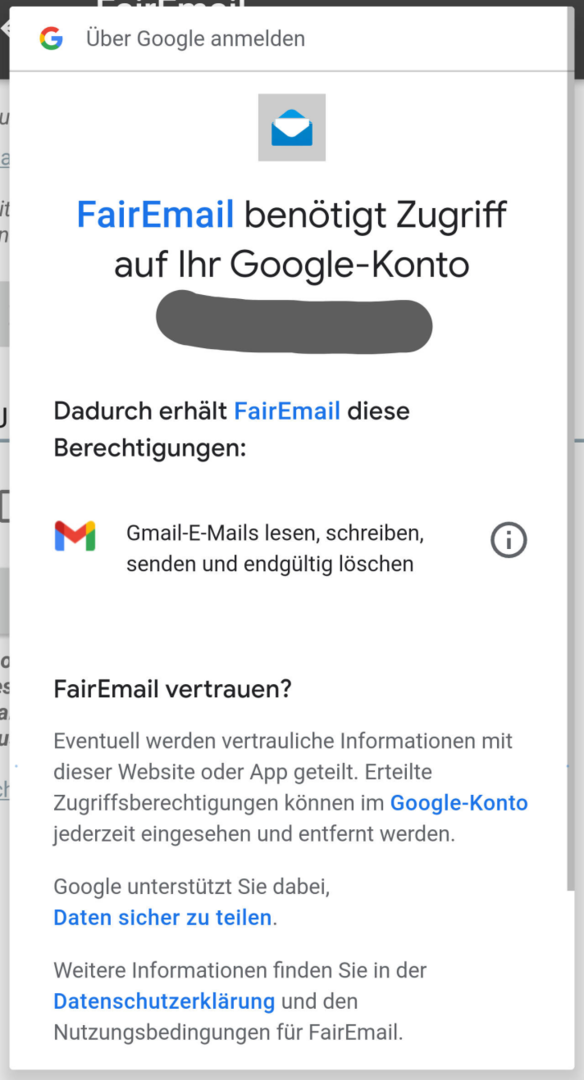
Task: Follow the 'Daten sicher zu teilen' link
Action: pyautogui.click(x=163, y=917)
